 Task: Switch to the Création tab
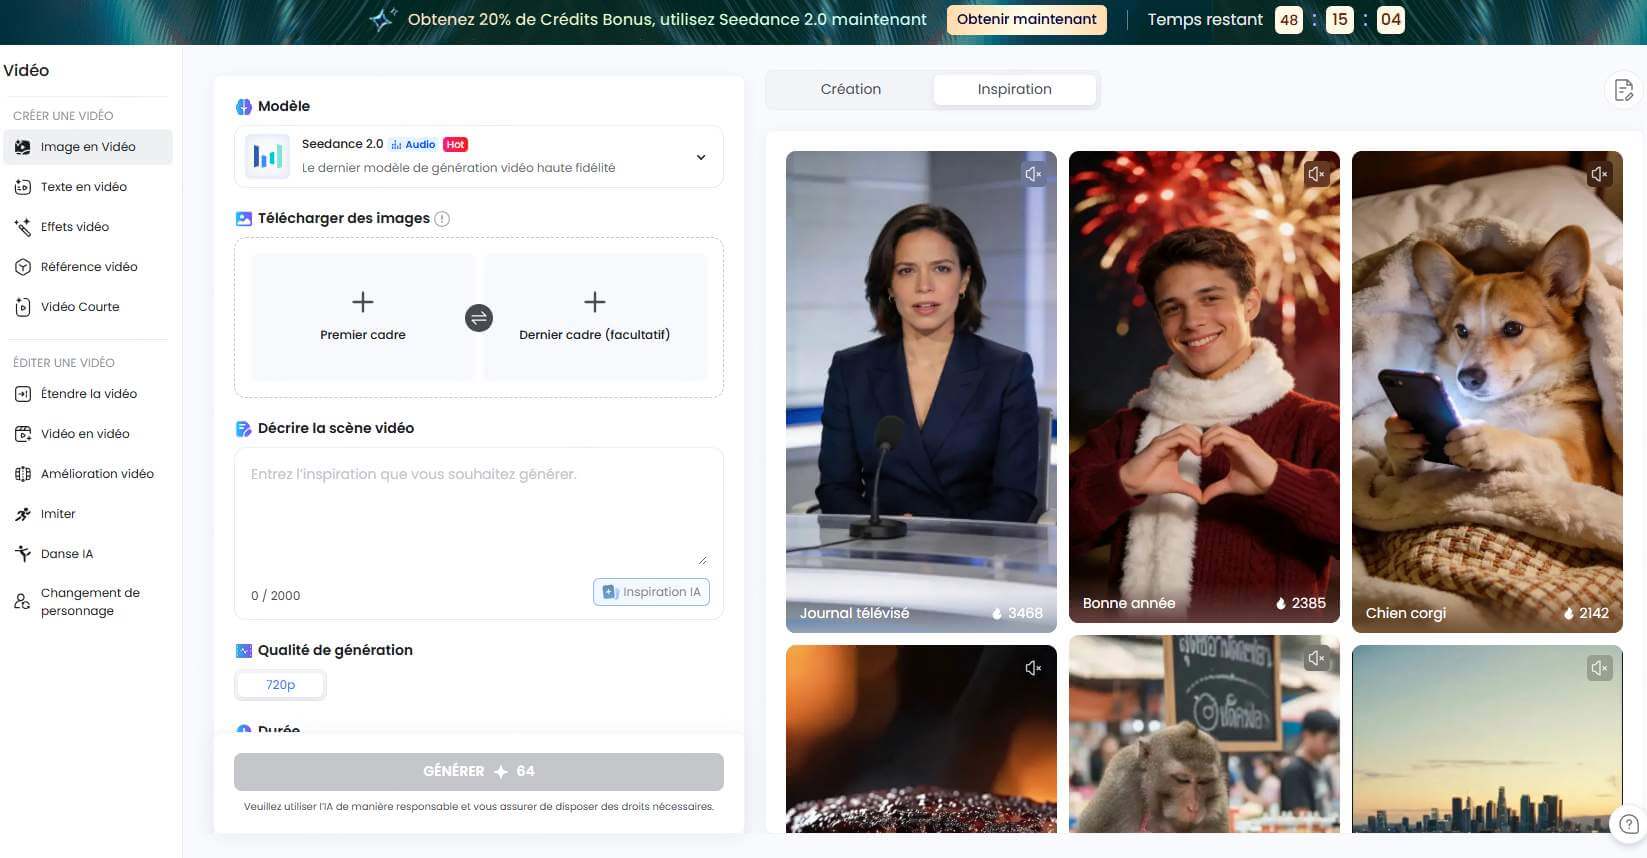pos(850,89)
